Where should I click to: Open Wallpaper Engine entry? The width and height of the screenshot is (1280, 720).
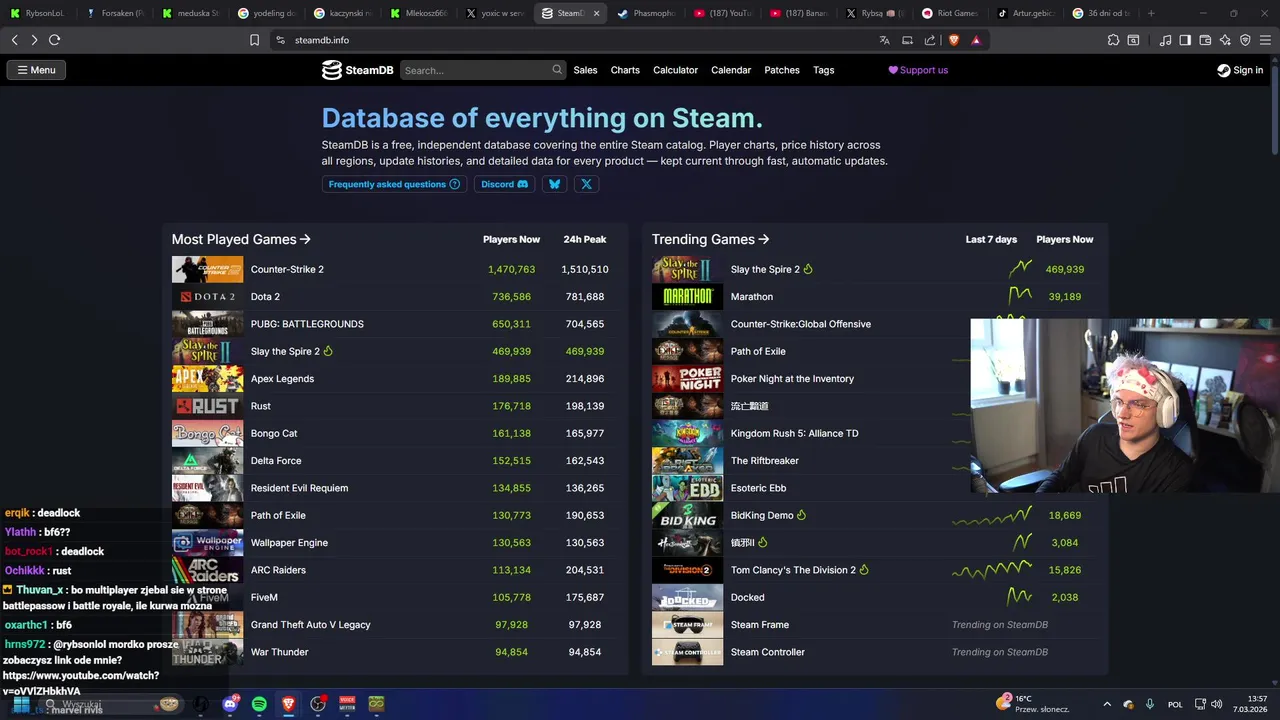pos(289,543)
